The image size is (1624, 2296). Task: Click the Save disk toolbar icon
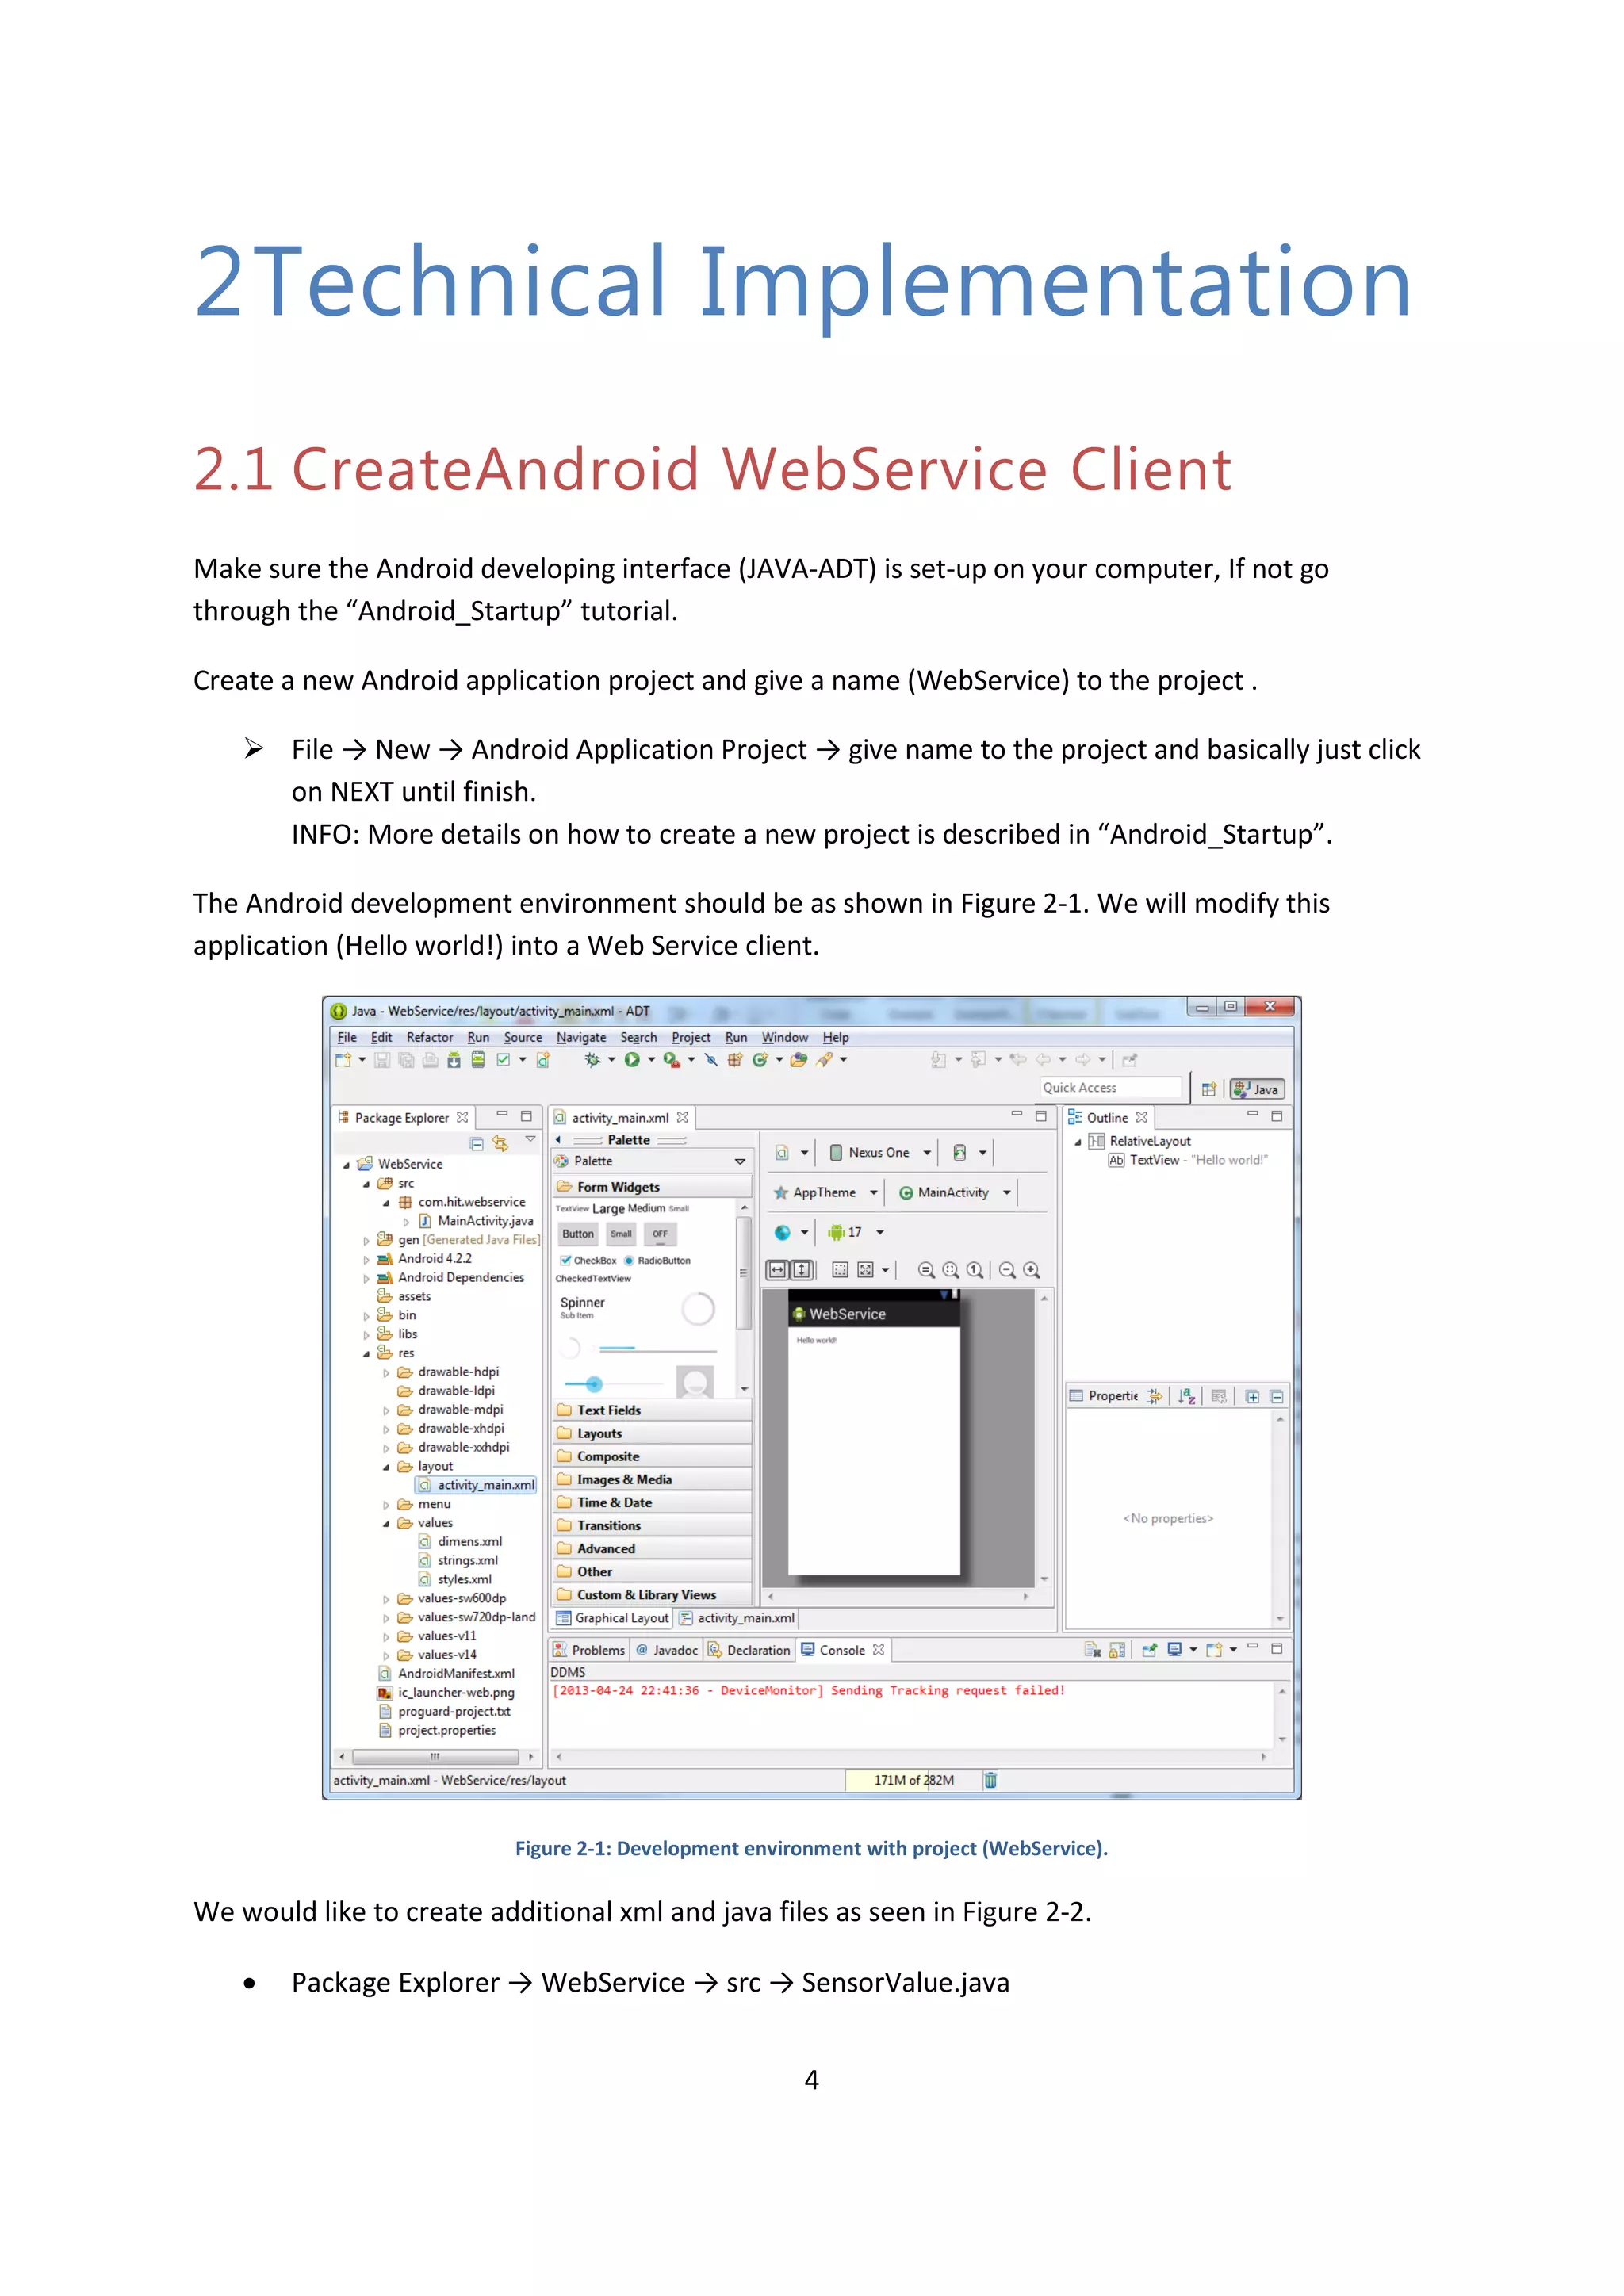(382, 1060)
